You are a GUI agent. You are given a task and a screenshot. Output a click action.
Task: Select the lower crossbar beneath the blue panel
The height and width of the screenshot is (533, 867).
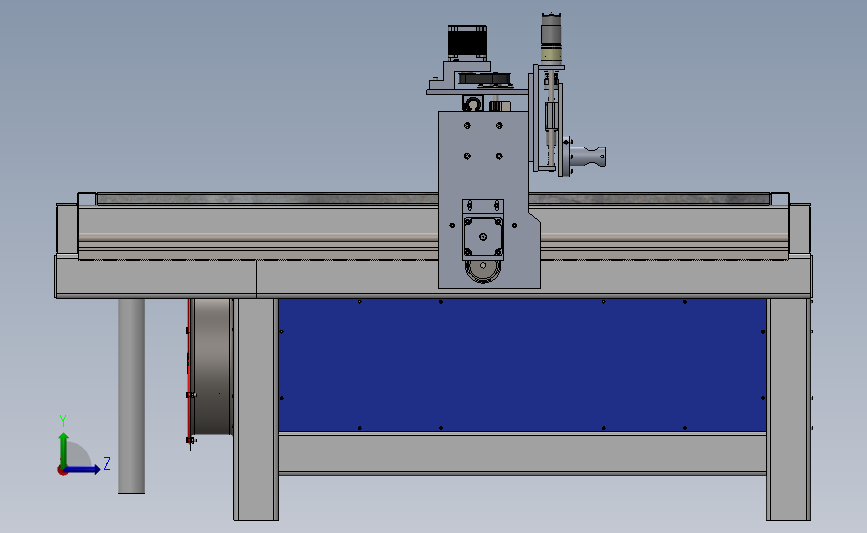tap(522, 453)
